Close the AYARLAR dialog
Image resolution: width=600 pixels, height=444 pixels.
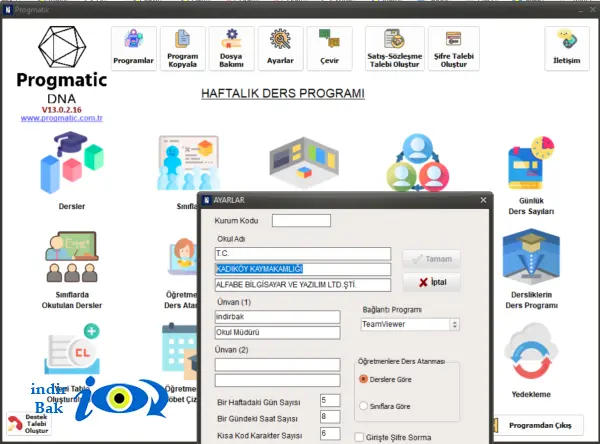(483, 200)
